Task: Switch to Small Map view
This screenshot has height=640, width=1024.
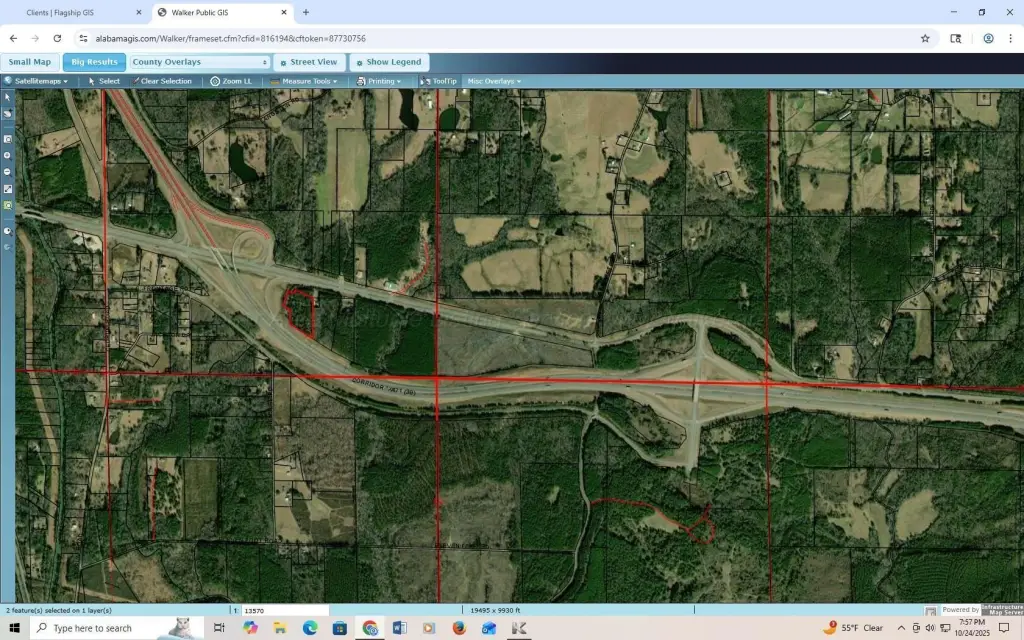Action: [x=30, y=62]
